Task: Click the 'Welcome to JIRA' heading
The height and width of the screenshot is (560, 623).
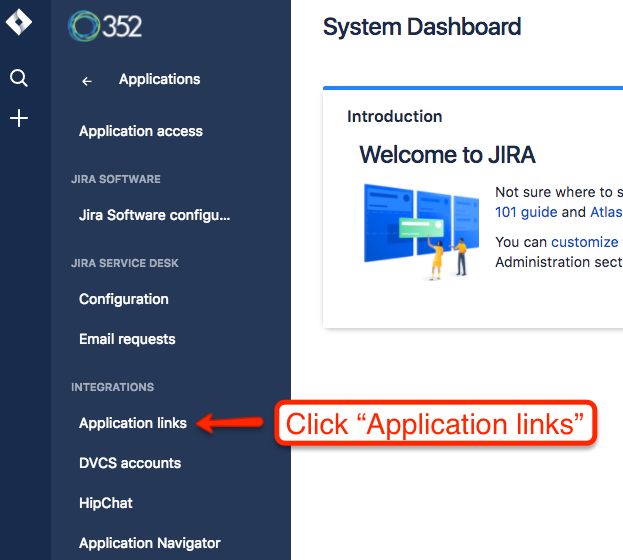Action: click(447, 155)
